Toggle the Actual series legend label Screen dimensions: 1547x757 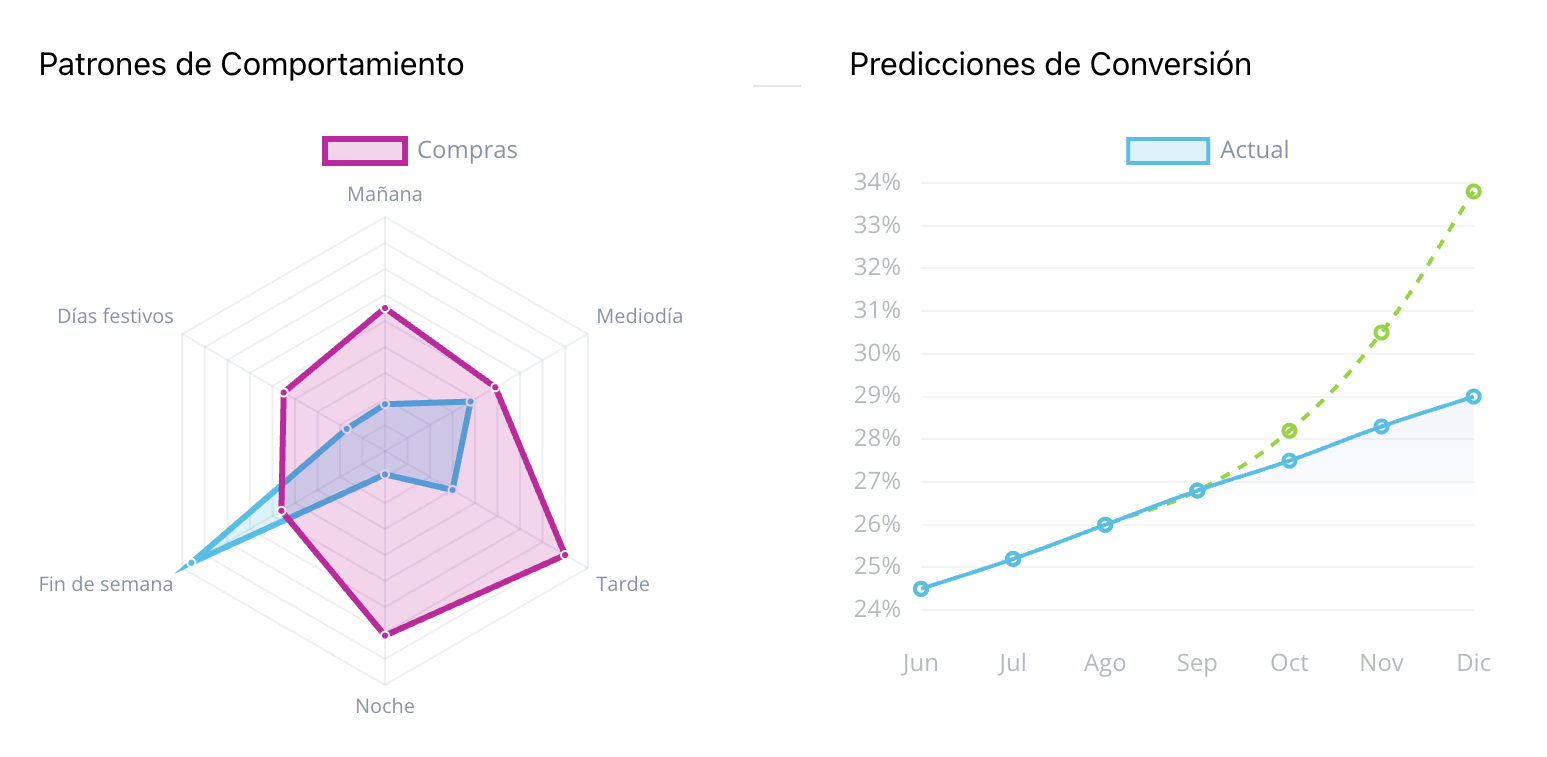[1254, 150]
